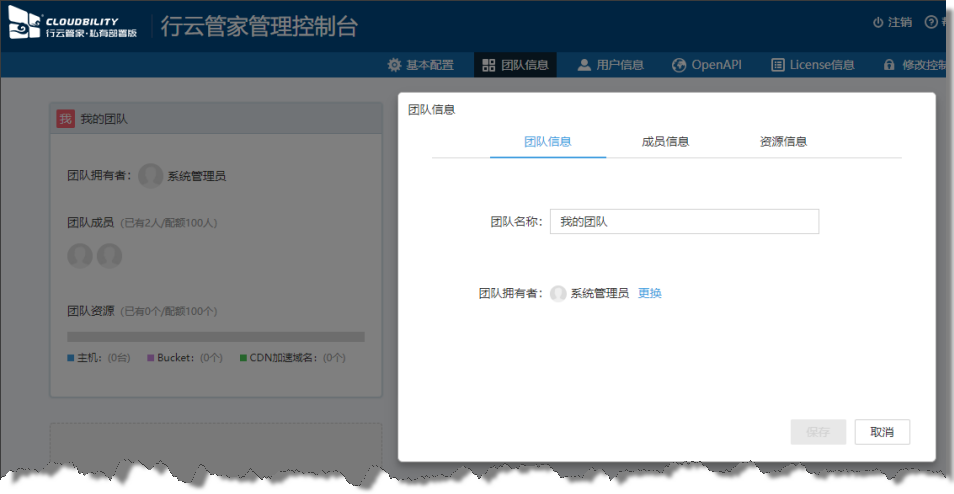Image resolution: width=954 pixels, height=494 pixels.
Task: Click the team owner avatar in 我的团队 card
Action: [151, 176]
